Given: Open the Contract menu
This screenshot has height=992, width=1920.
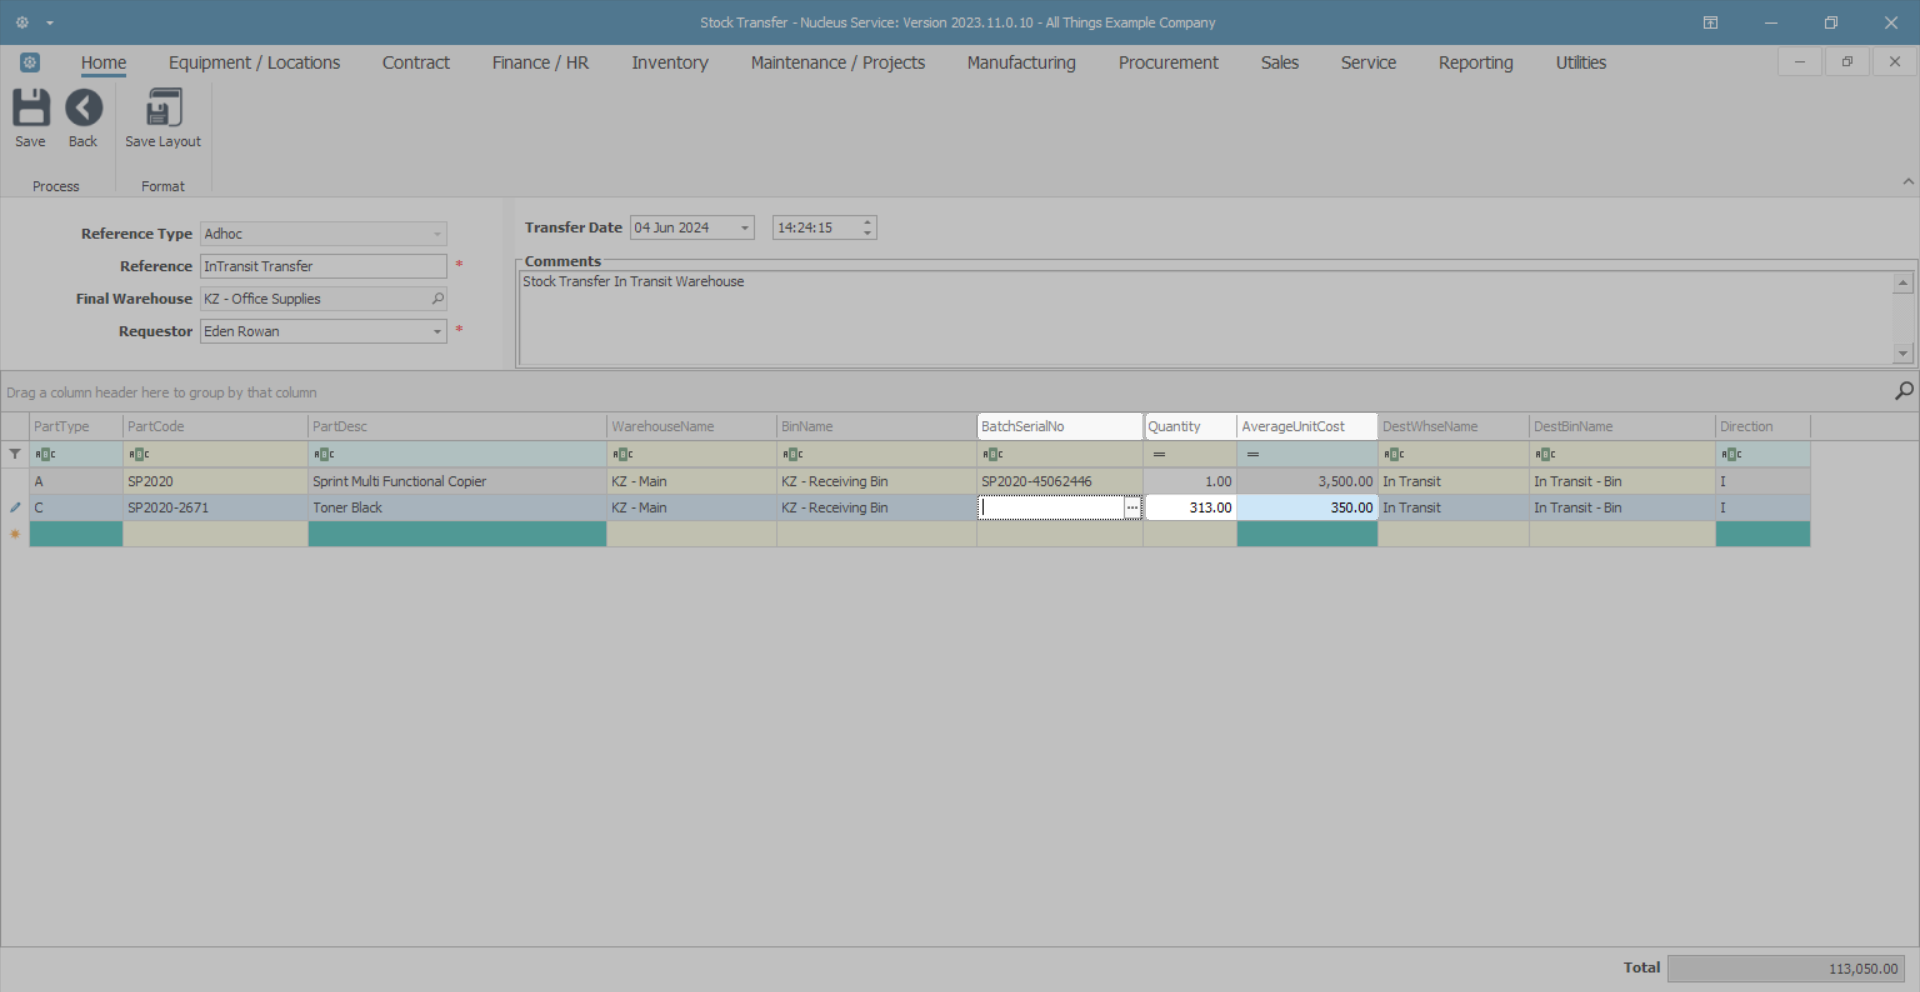Looking at the screenshot, I should (416, 62).
